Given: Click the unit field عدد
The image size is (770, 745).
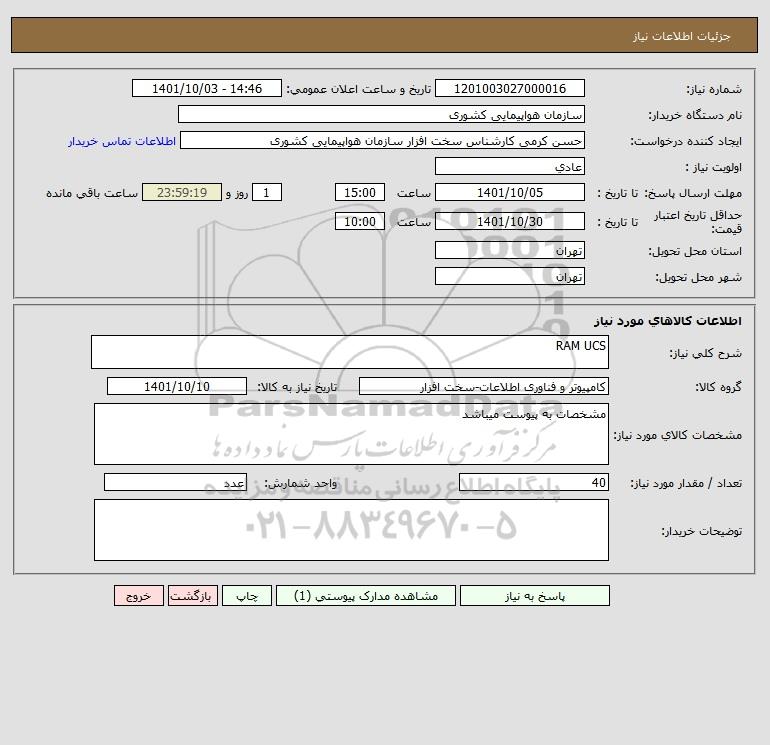Looking at the screenshot, I should [175, 482].
